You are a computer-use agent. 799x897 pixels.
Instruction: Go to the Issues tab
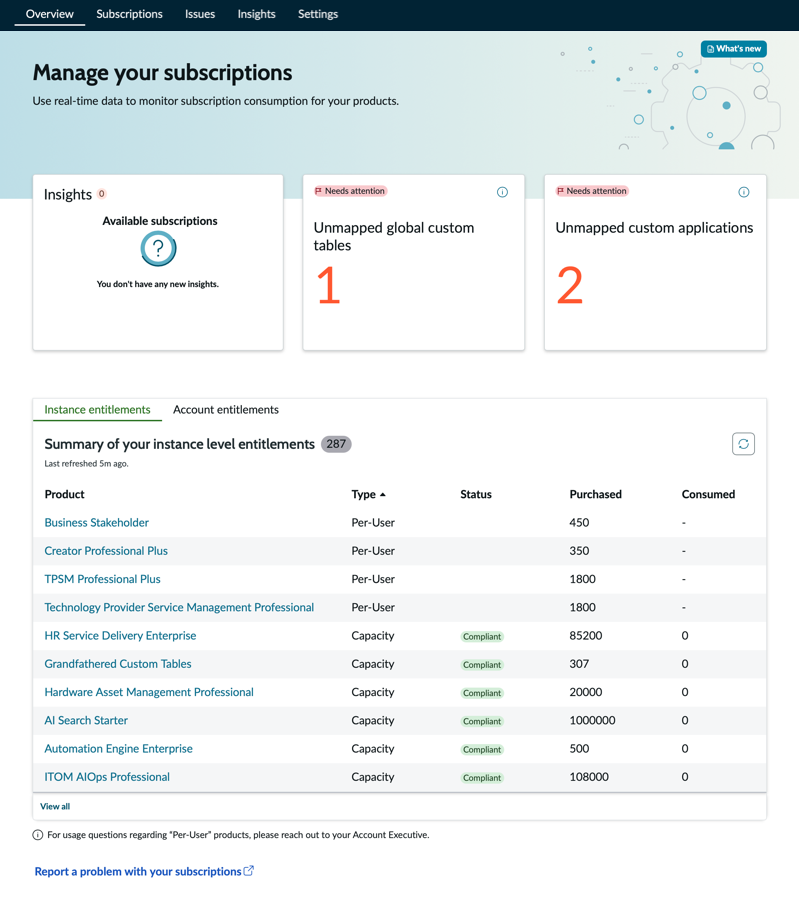[200, 14]
